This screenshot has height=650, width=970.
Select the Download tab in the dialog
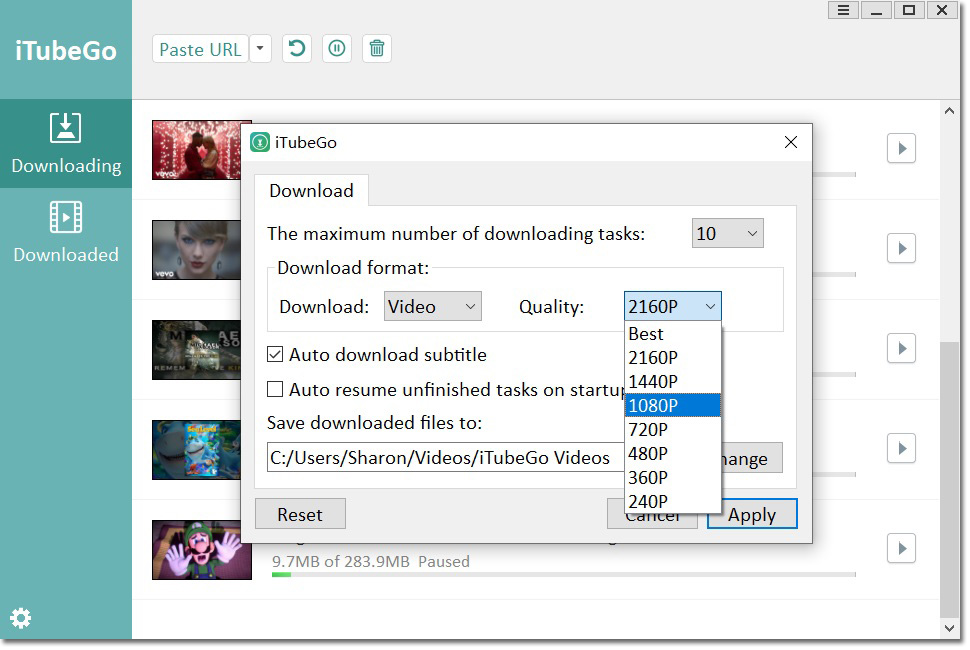(x=311, y=190)
